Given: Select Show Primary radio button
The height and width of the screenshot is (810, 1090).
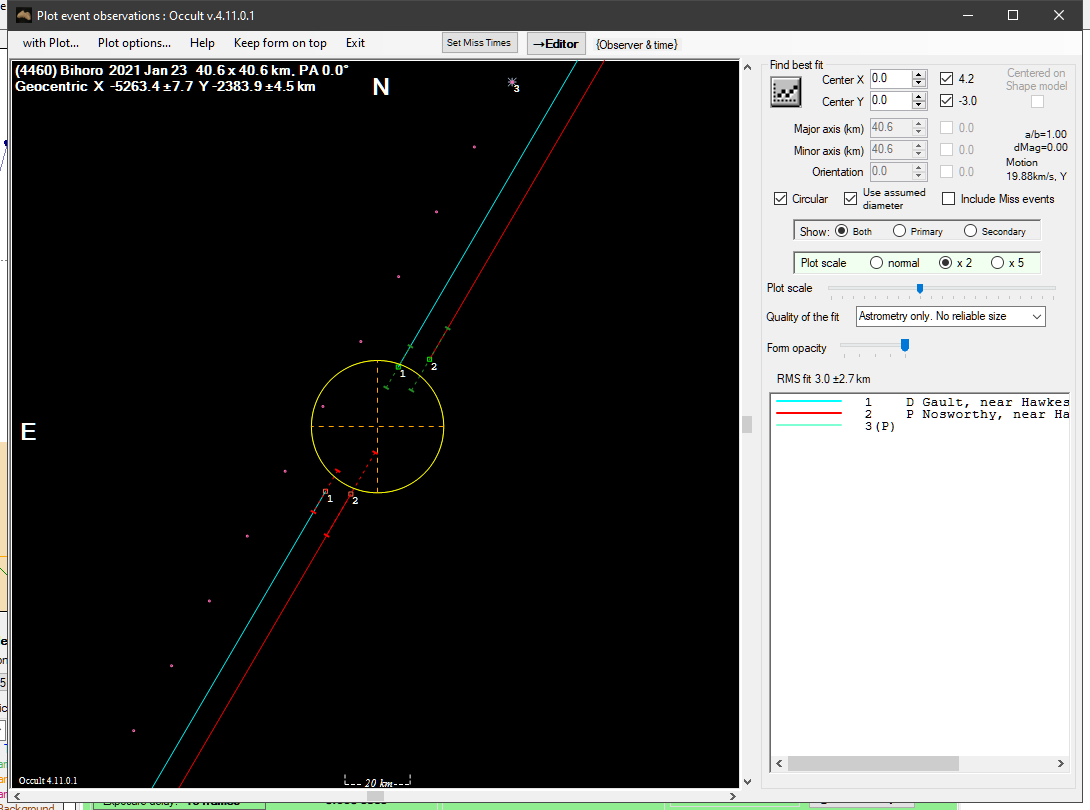Looking at the screenshot, I should pyautogui.click(x=900, y=231).
